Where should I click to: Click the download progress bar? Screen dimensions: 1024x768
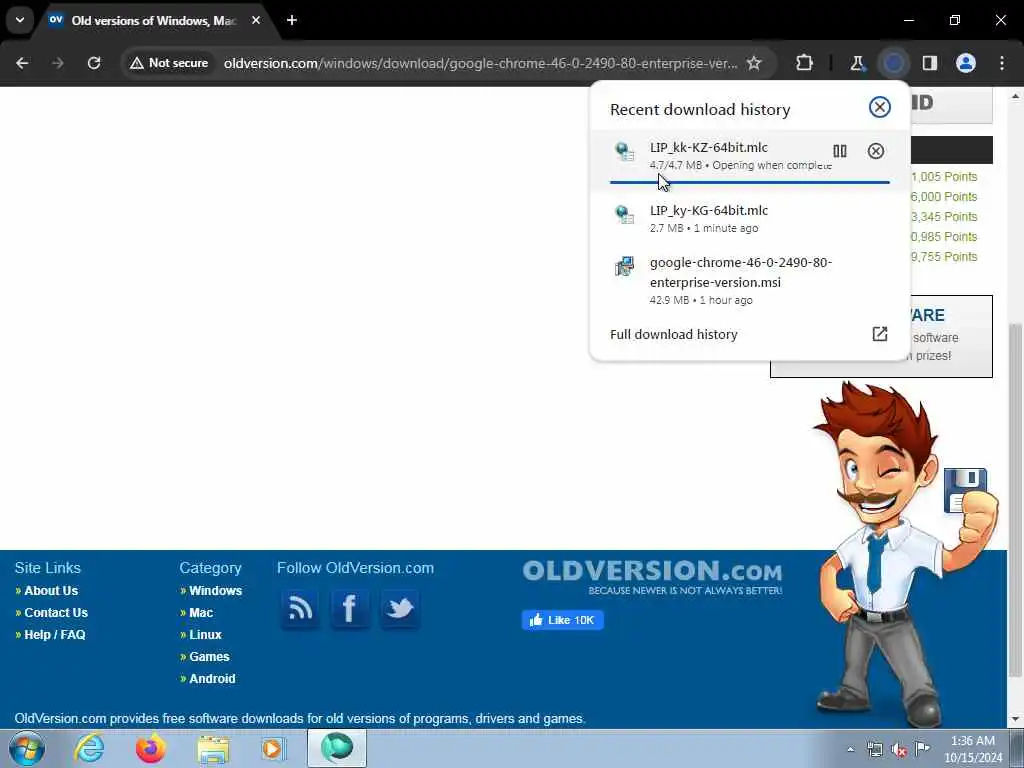(x=750, y=182)
